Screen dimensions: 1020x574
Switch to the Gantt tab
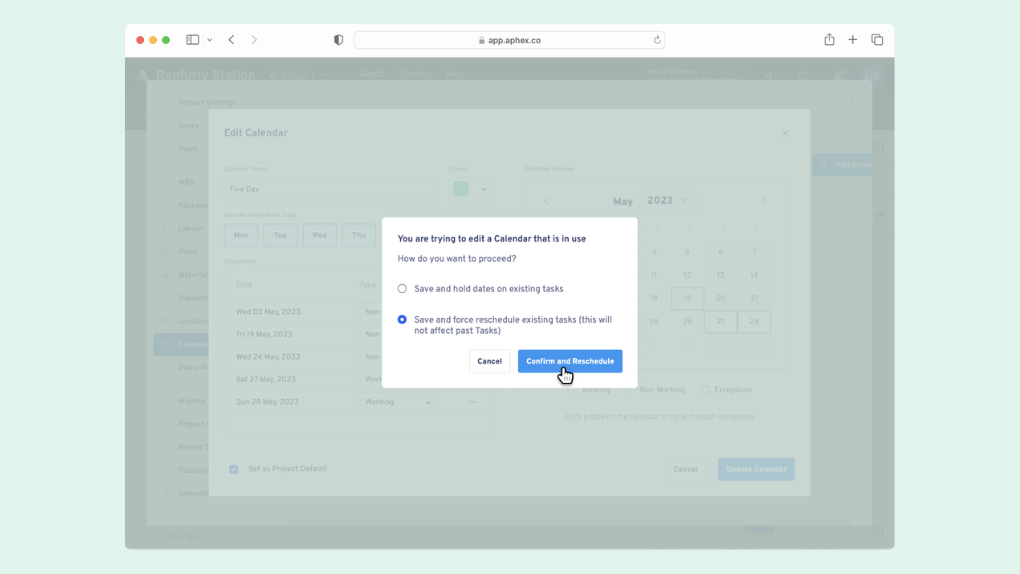pyautogui.click(x=371, y=74)
